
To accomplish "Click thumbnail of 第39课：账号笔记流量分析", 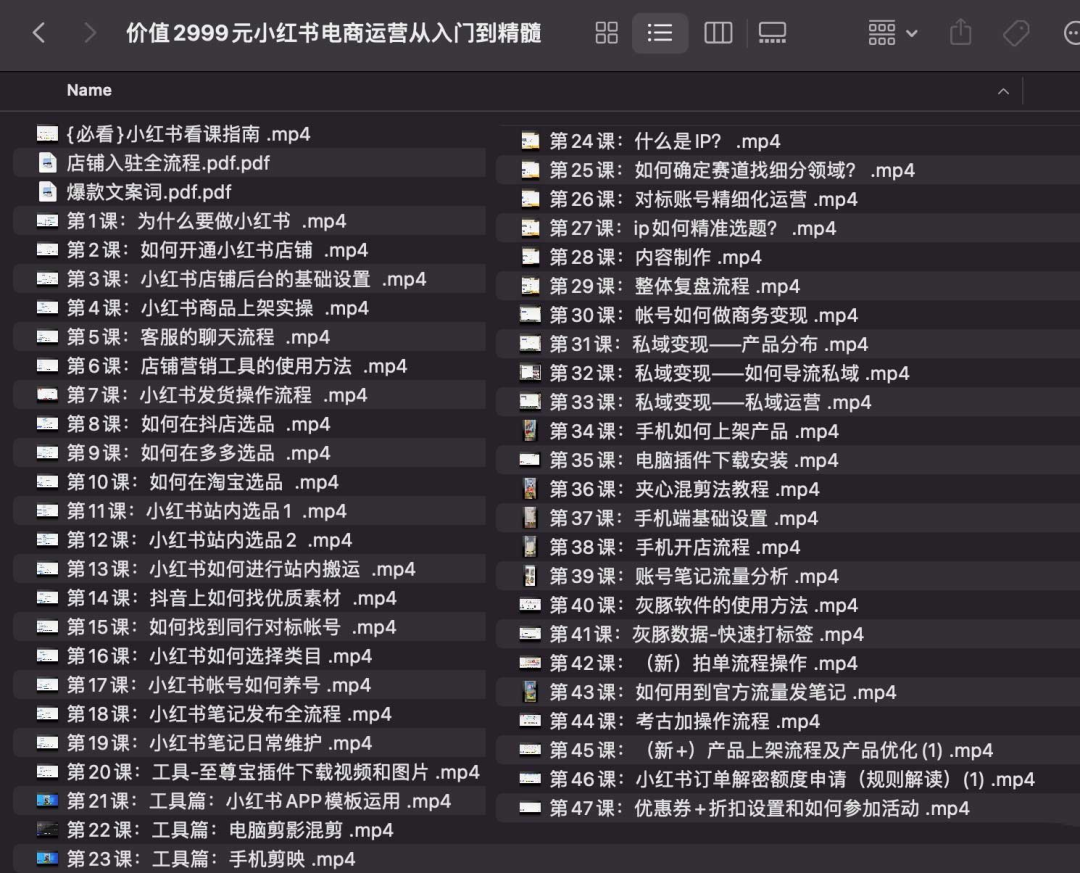I will coord(530,575).
